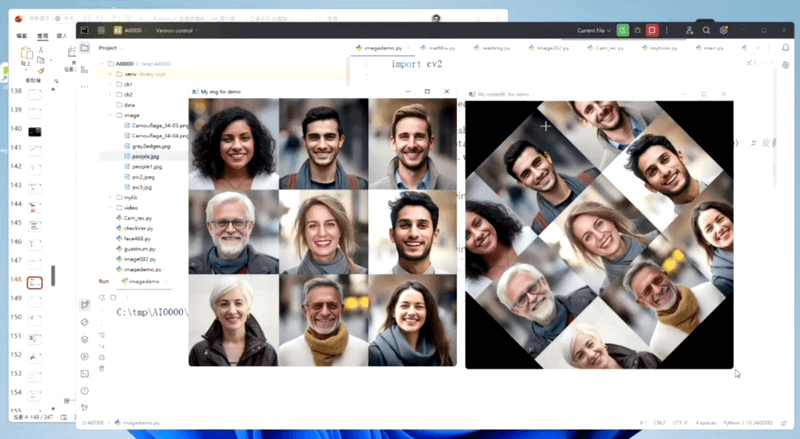
Task: Click the Debug bug icon in toolbar
Action: coord(639,31)
